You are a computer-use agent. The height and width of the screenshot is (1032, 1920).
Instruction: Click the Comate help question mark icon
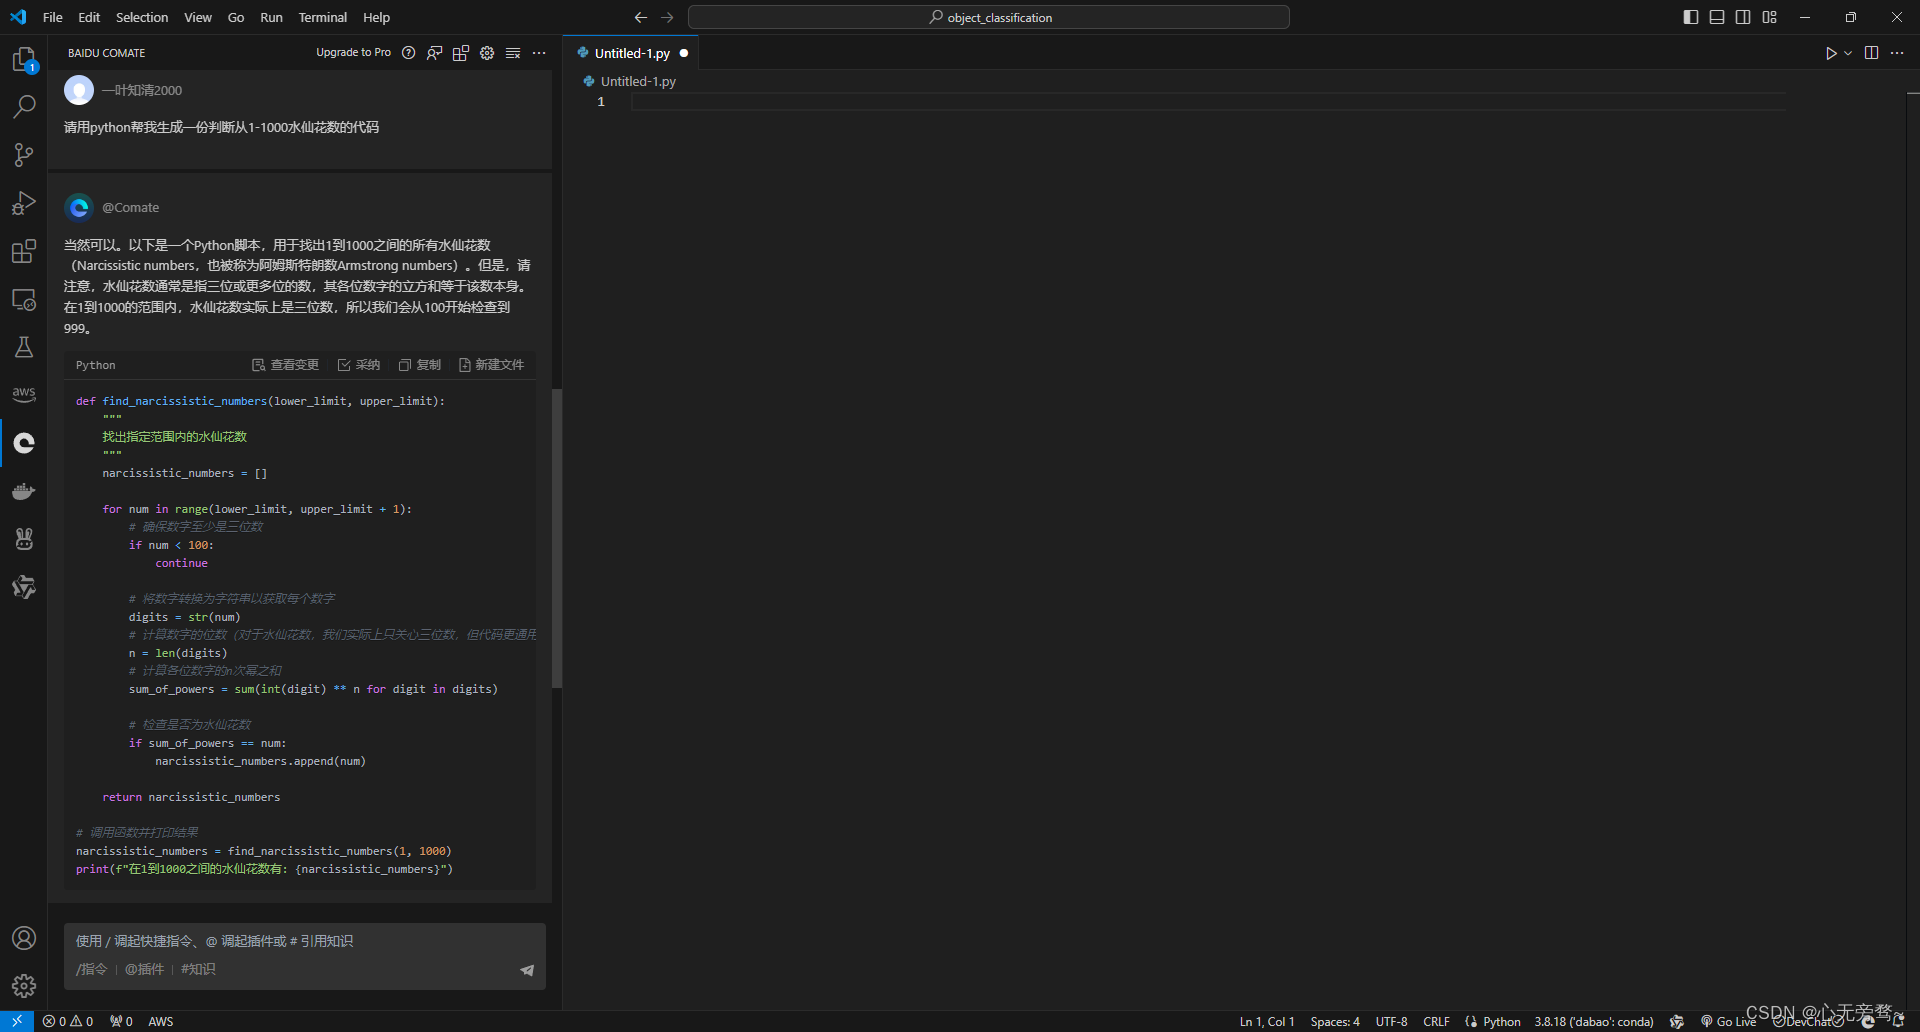[x=408, y=53]
